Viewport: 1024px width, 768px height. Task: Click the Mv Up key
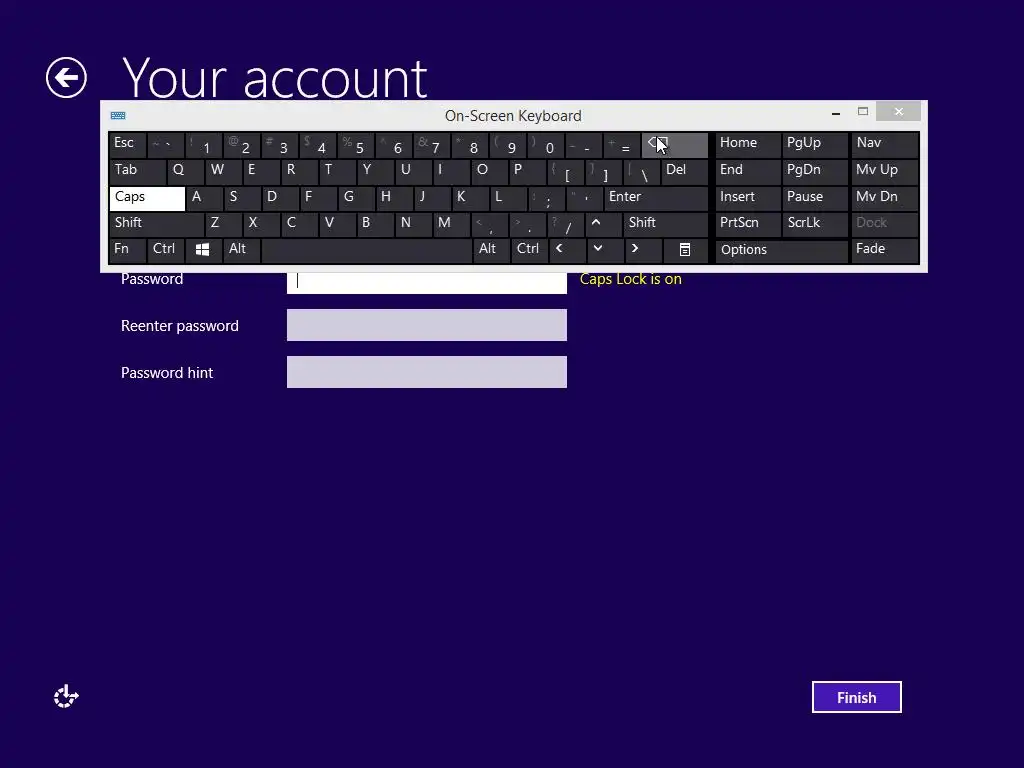pyautogui.click(x=885, y=172)
